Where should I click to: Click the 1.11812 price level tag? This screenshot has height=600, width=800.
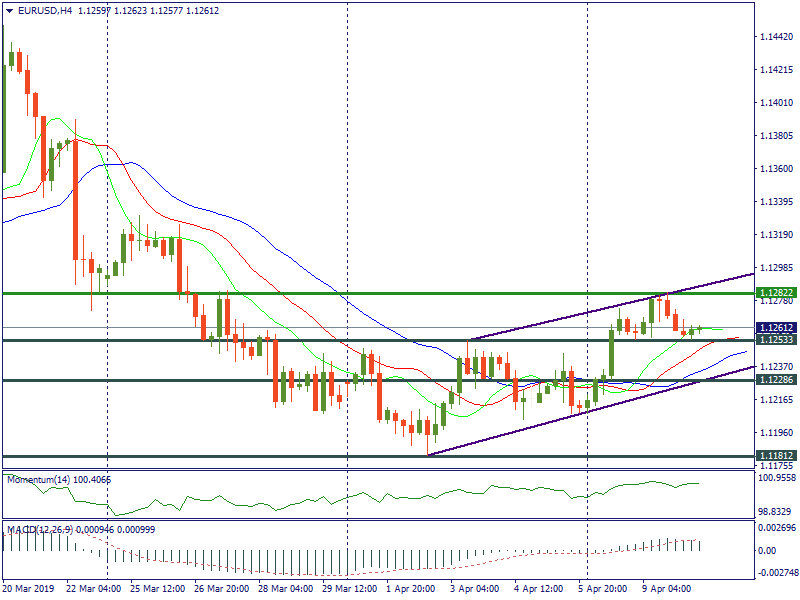click(x=776, y=456)
